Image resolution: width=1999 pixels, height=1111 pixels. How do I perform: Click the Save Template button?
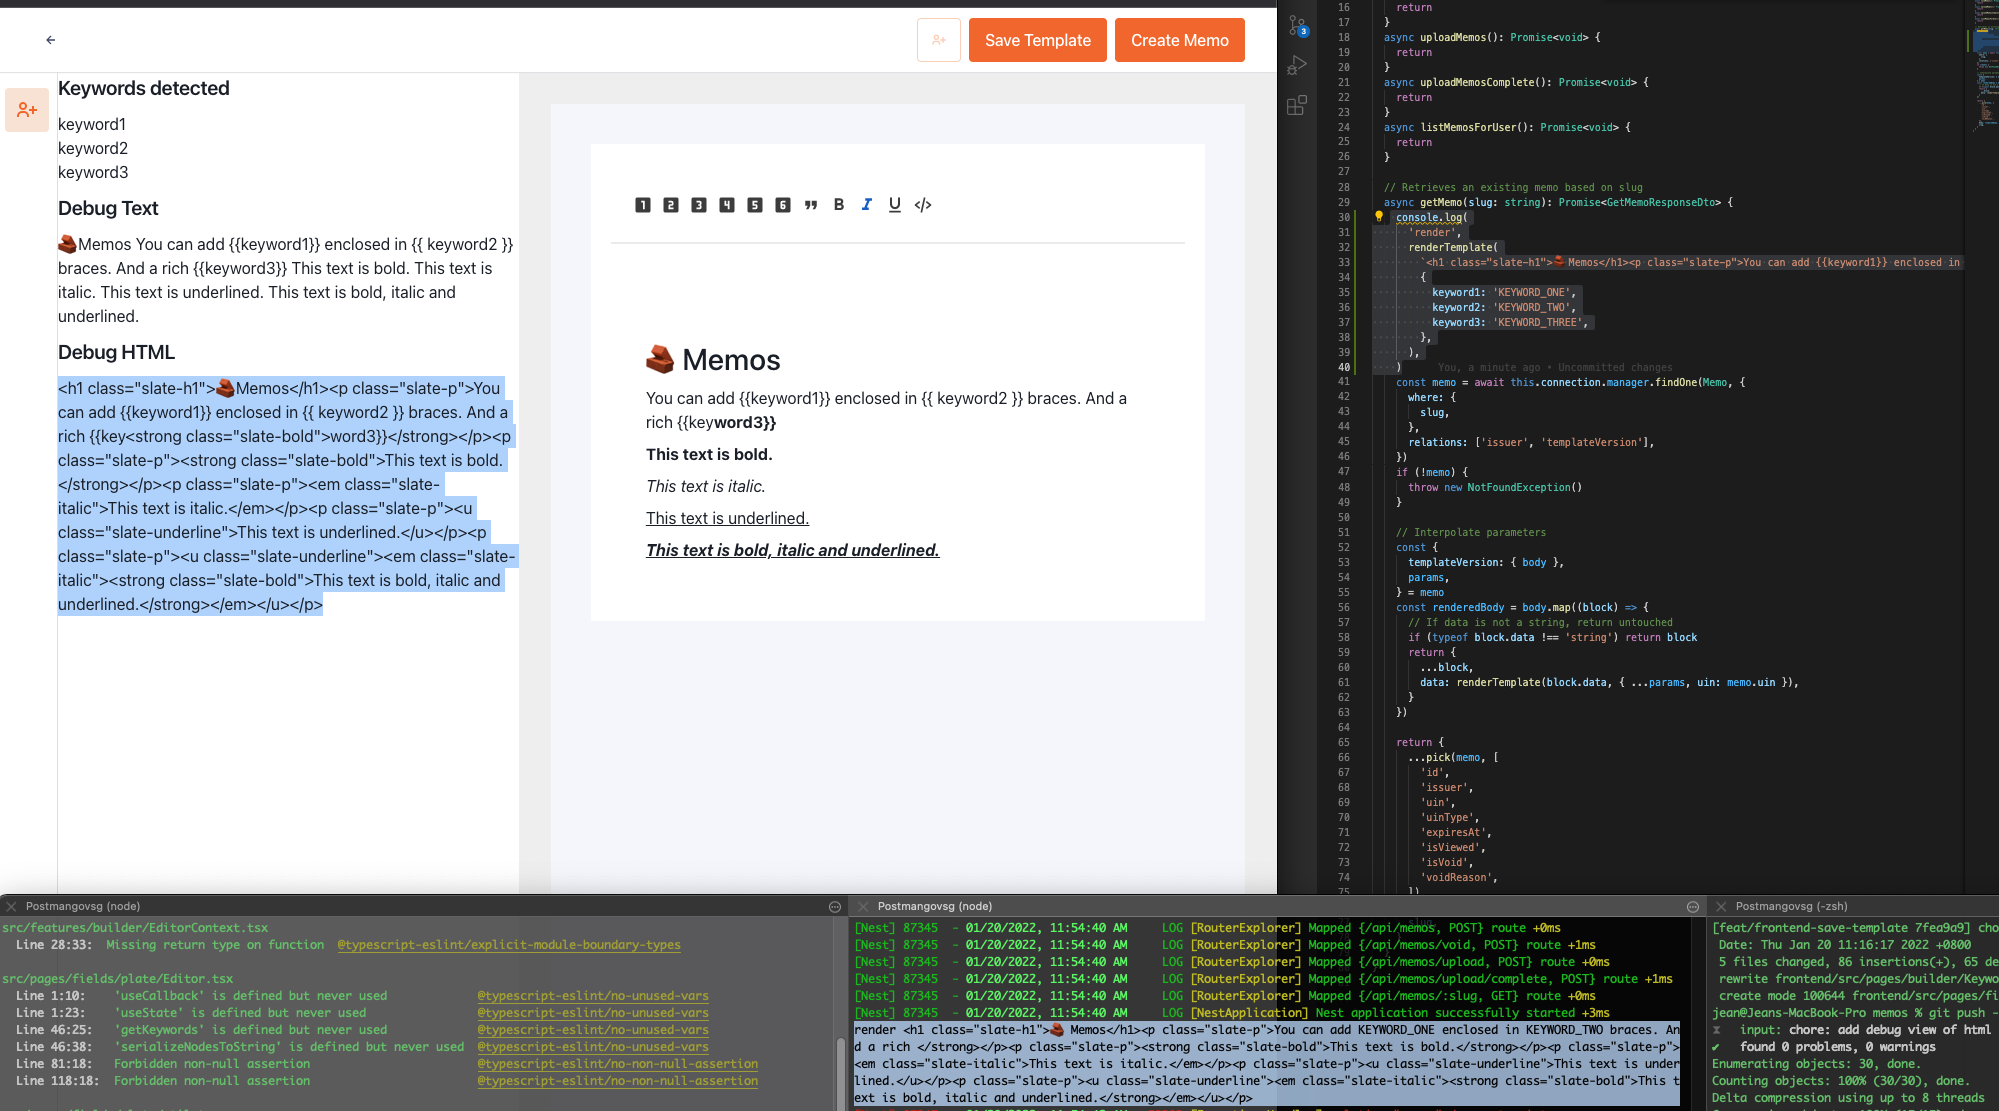click(1037, 39)
